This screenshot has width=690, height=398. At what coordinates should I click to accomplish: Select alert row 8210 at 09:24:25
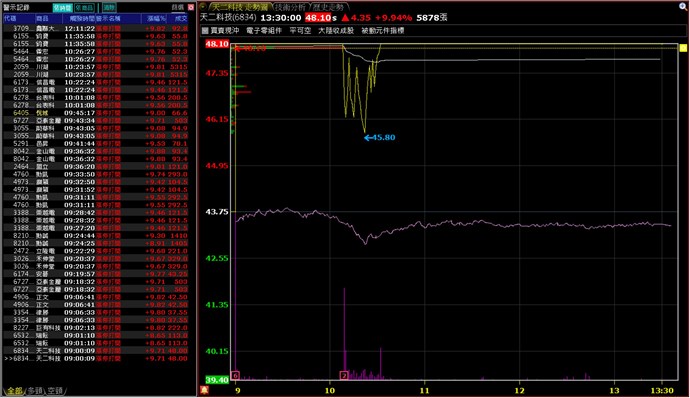click(x=95, y=243)
